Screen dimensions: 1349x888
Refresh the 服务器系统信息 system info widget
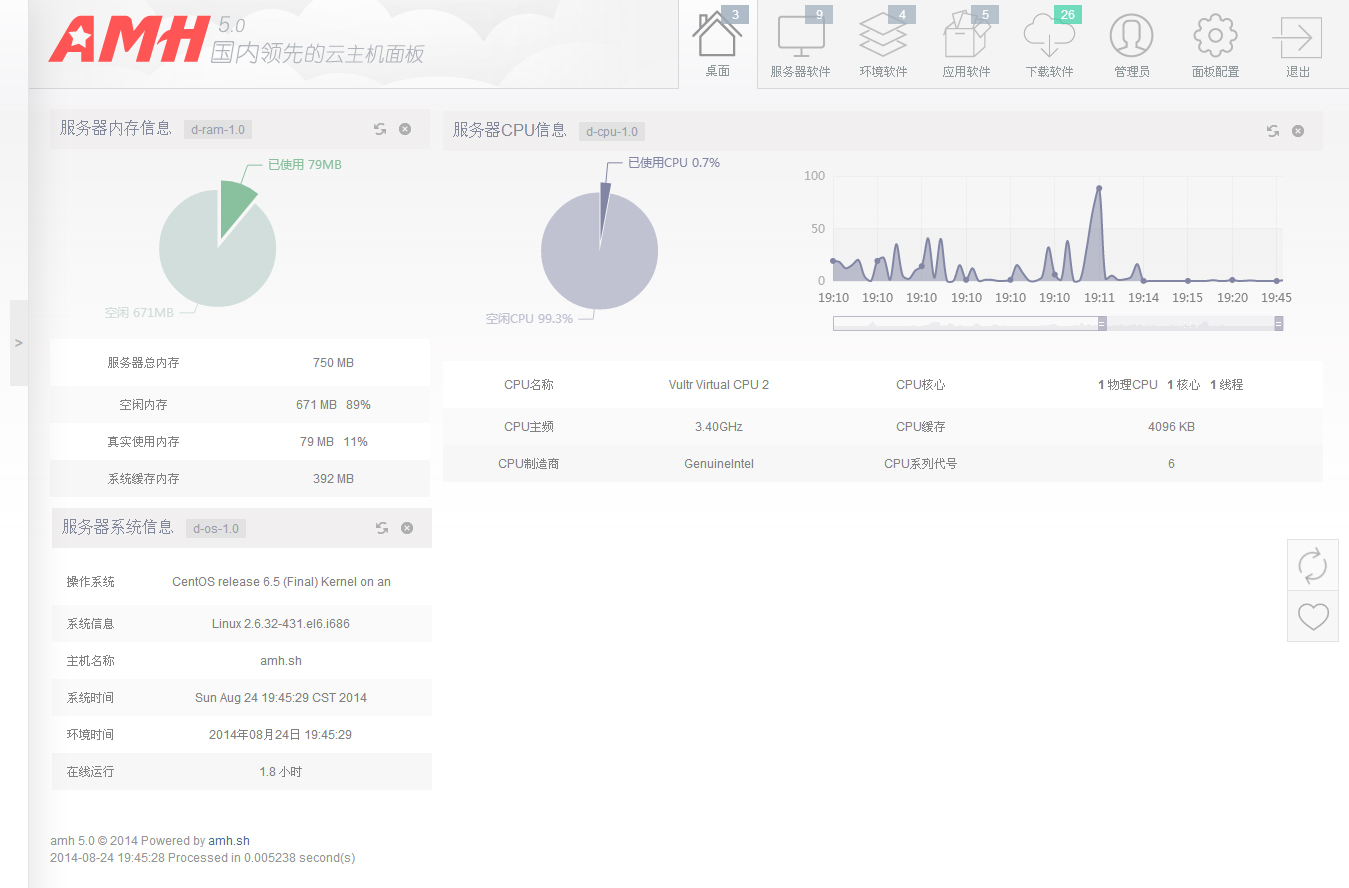[381, 527]
